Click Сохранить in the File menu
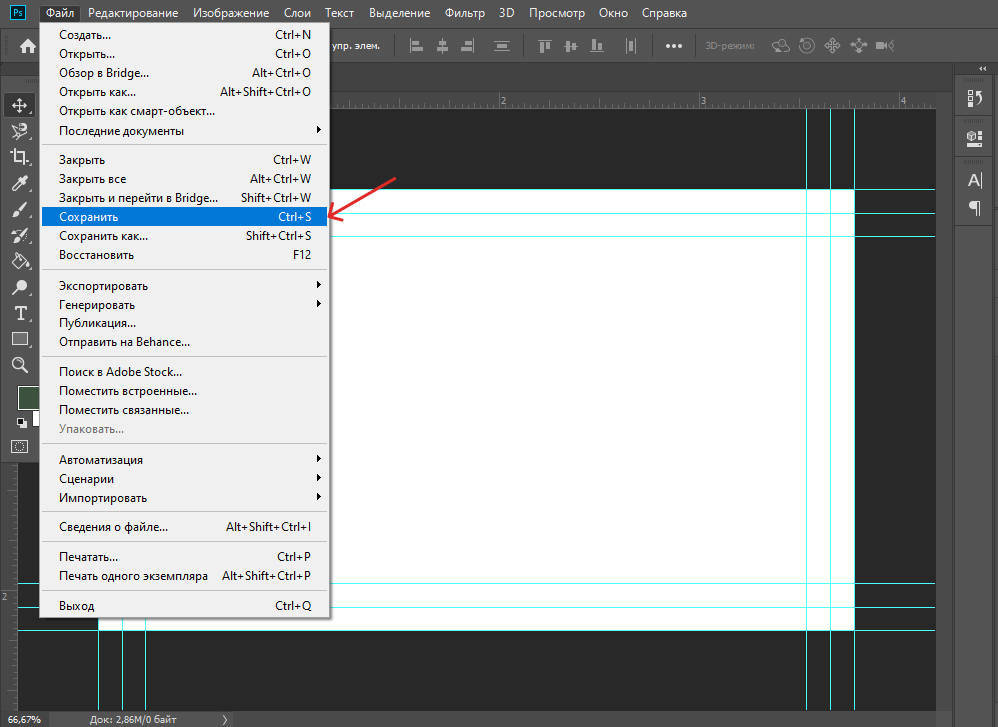The image size is (998, 727). tap(185, 217)
